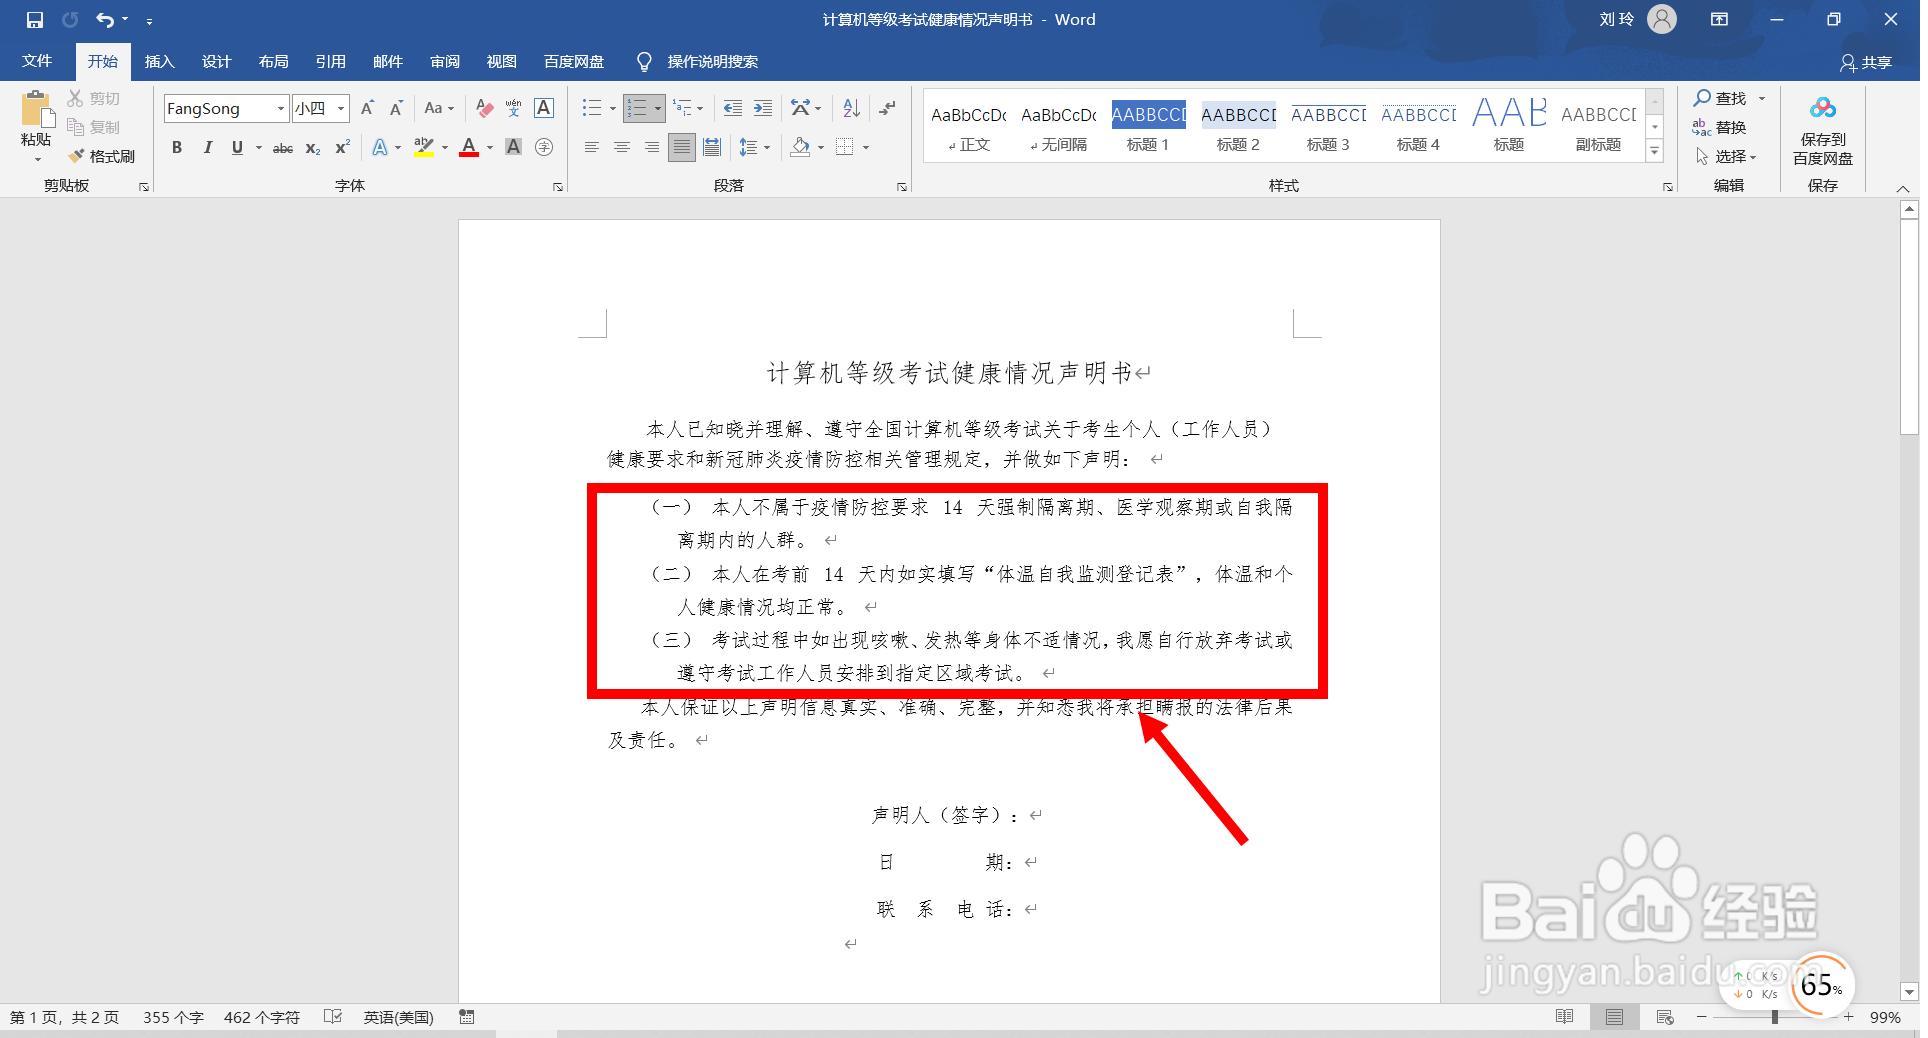Apply distributed alignment to the paragraph
Screen dimensions: 1928x1038
coord(712,148)
